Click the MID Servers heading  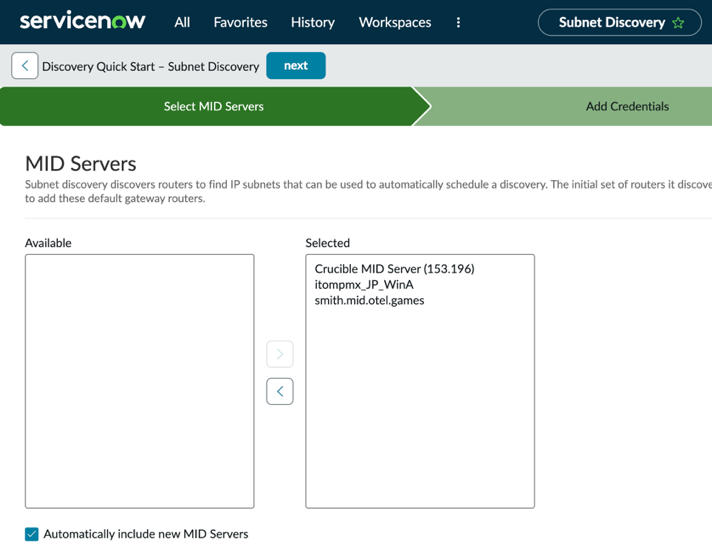pos(80,163)
